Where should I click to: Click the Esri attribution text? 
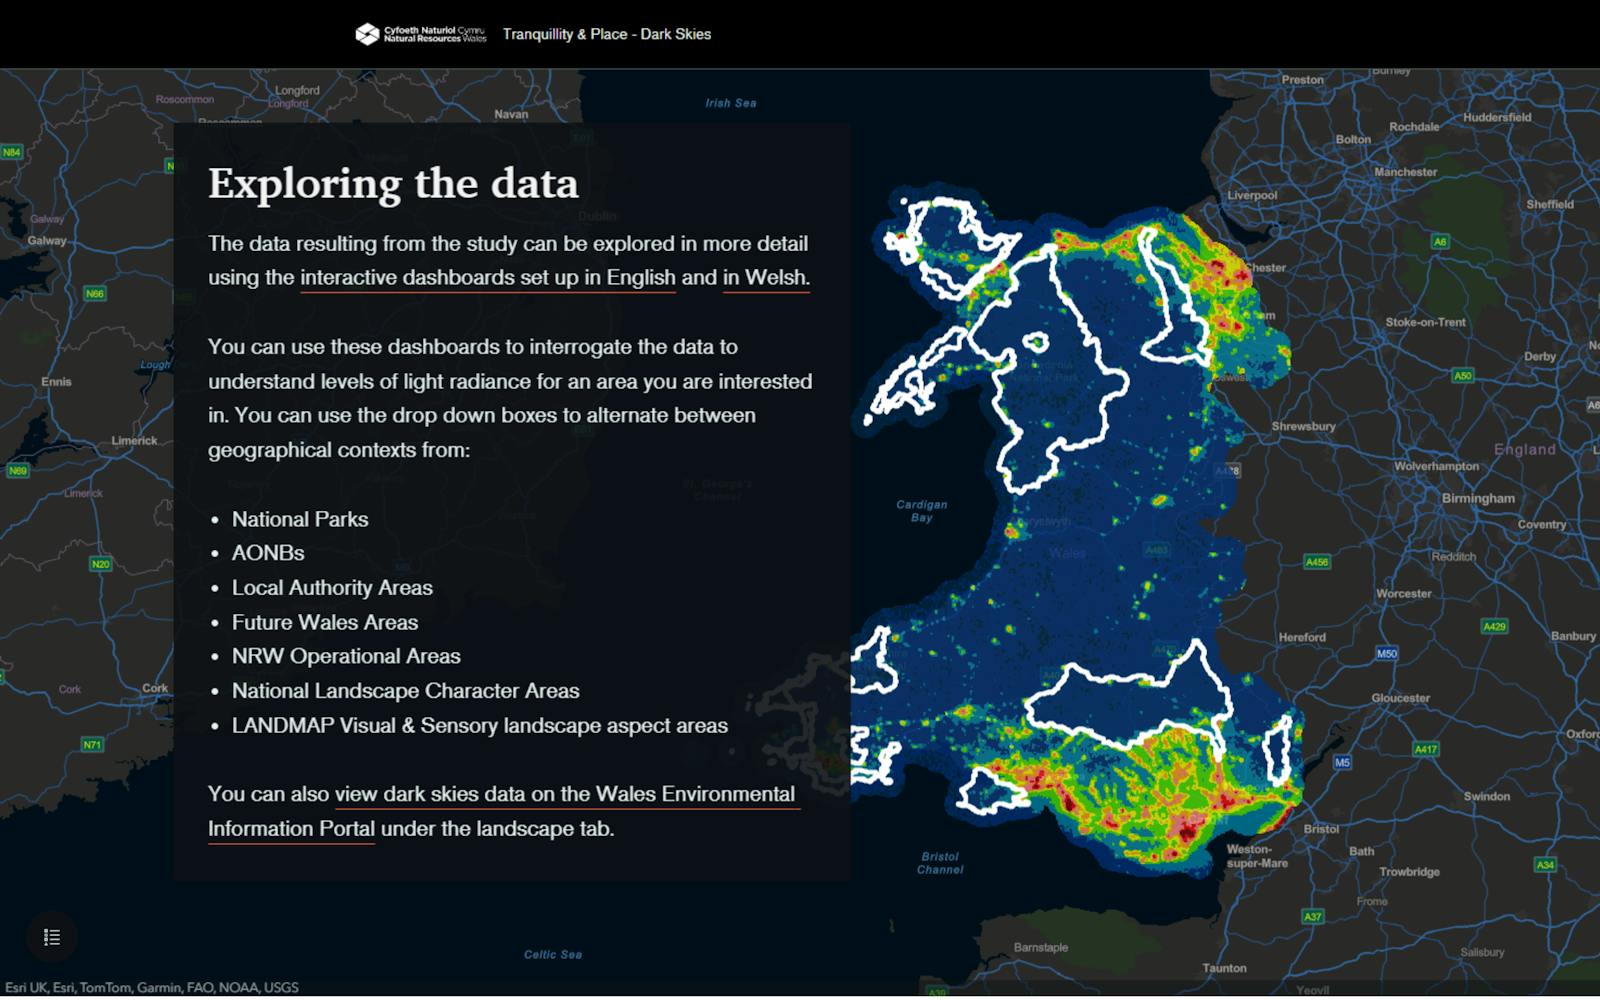152,988
